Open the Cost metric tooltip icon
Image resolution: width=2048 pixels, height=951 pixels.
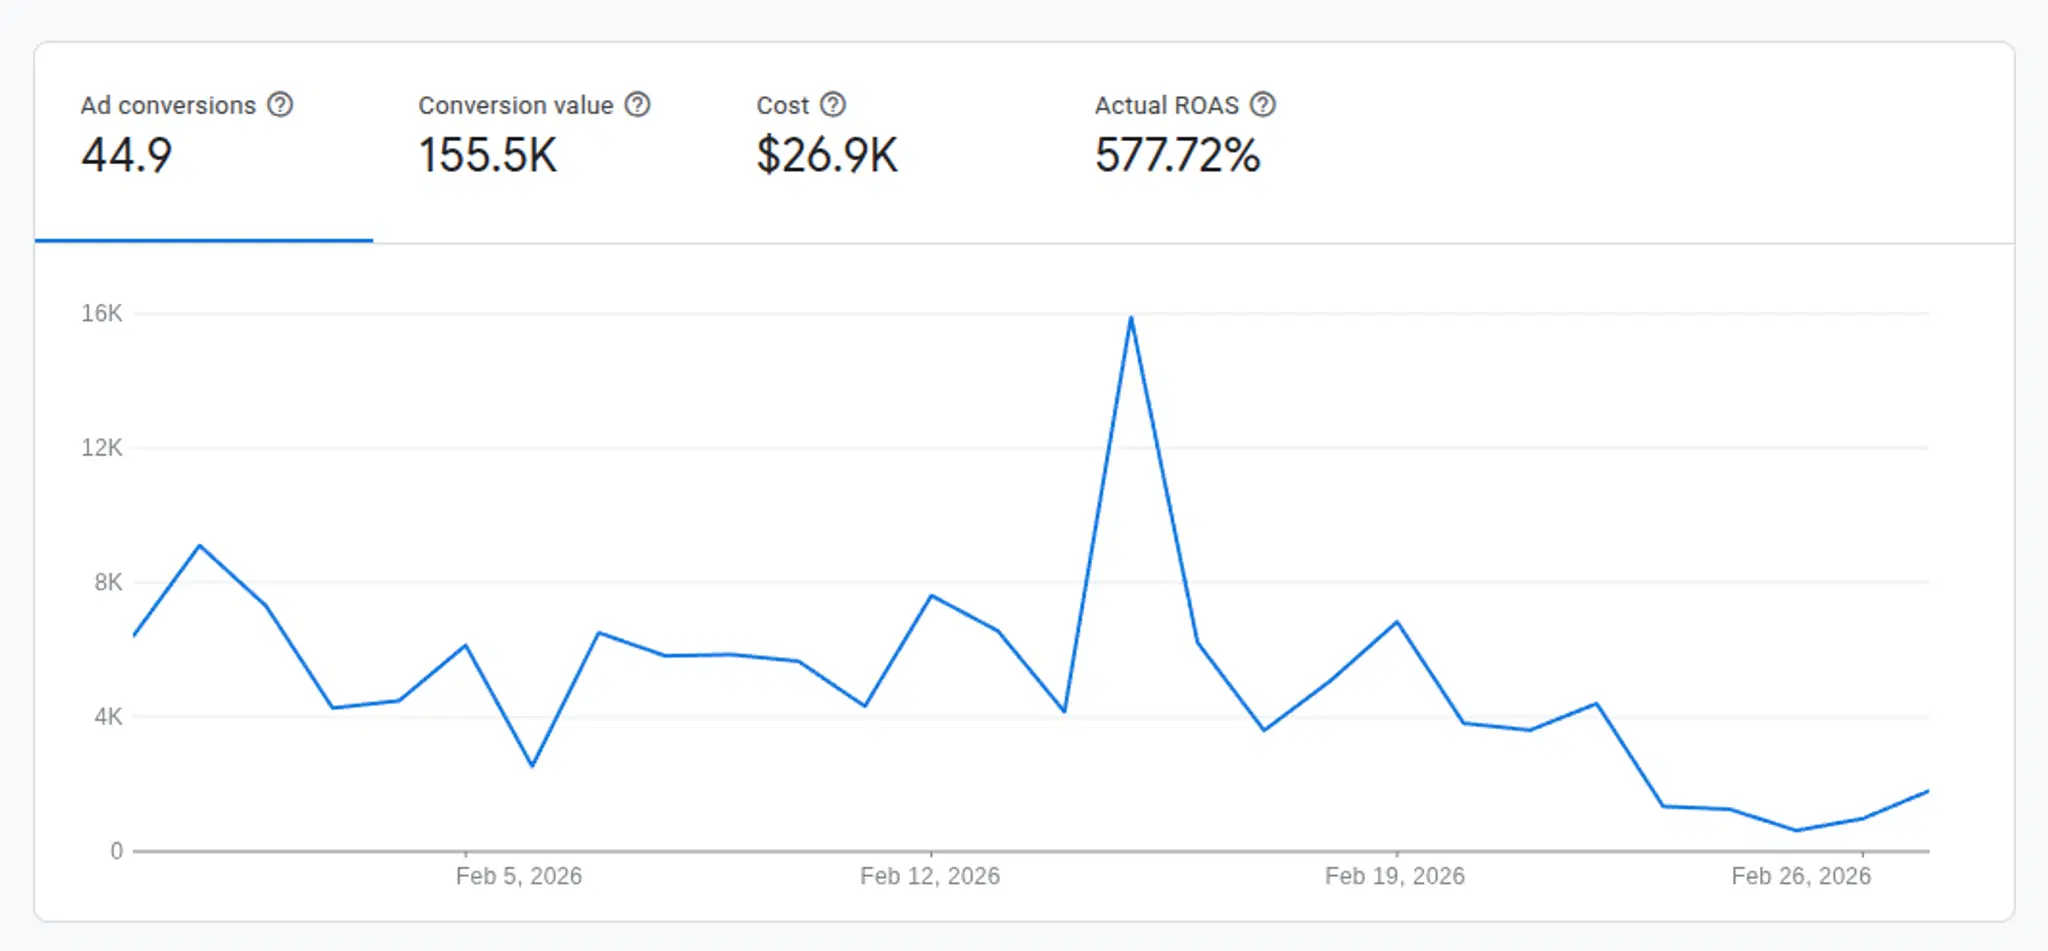coord(831,104)
